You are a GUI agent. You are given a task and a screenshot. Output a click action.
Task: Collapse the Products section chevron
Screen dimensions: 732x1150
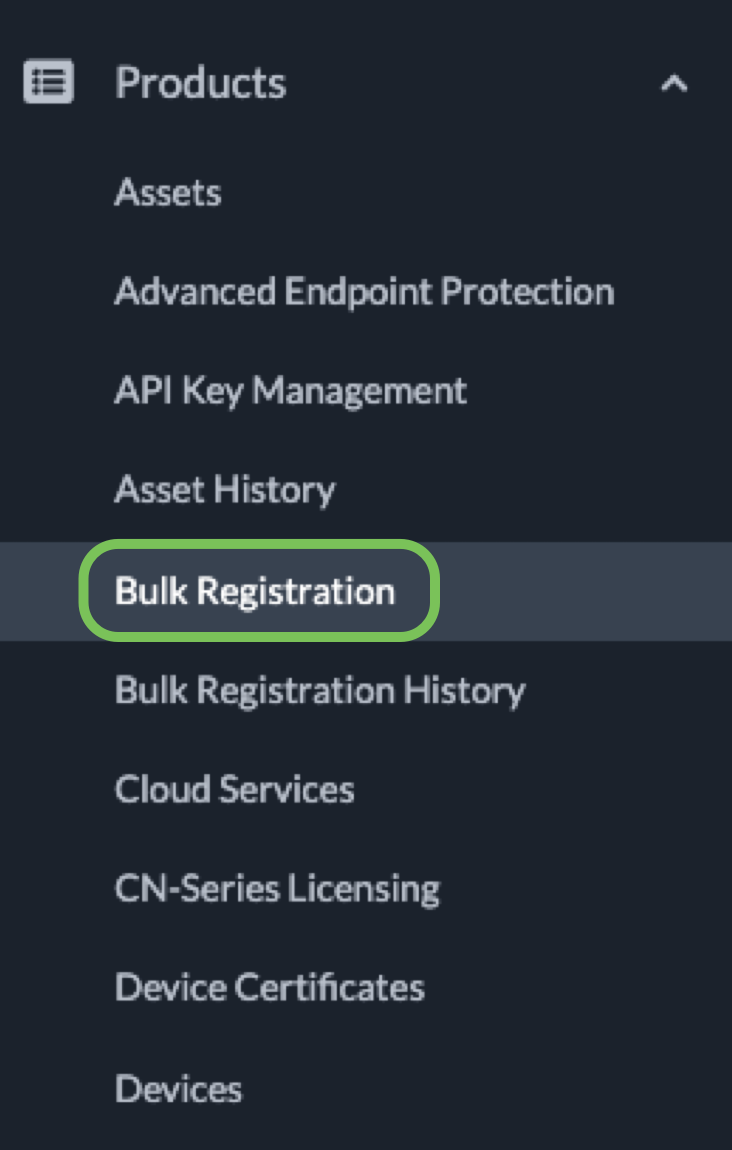pos(674,83)
